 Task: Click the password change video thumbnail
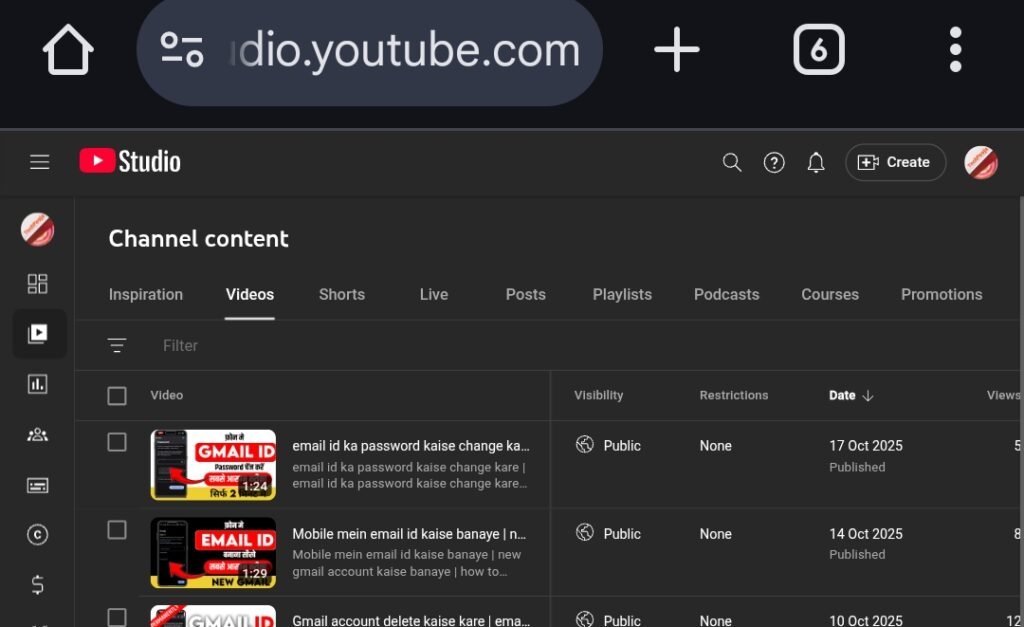click(x=213, y=463)
